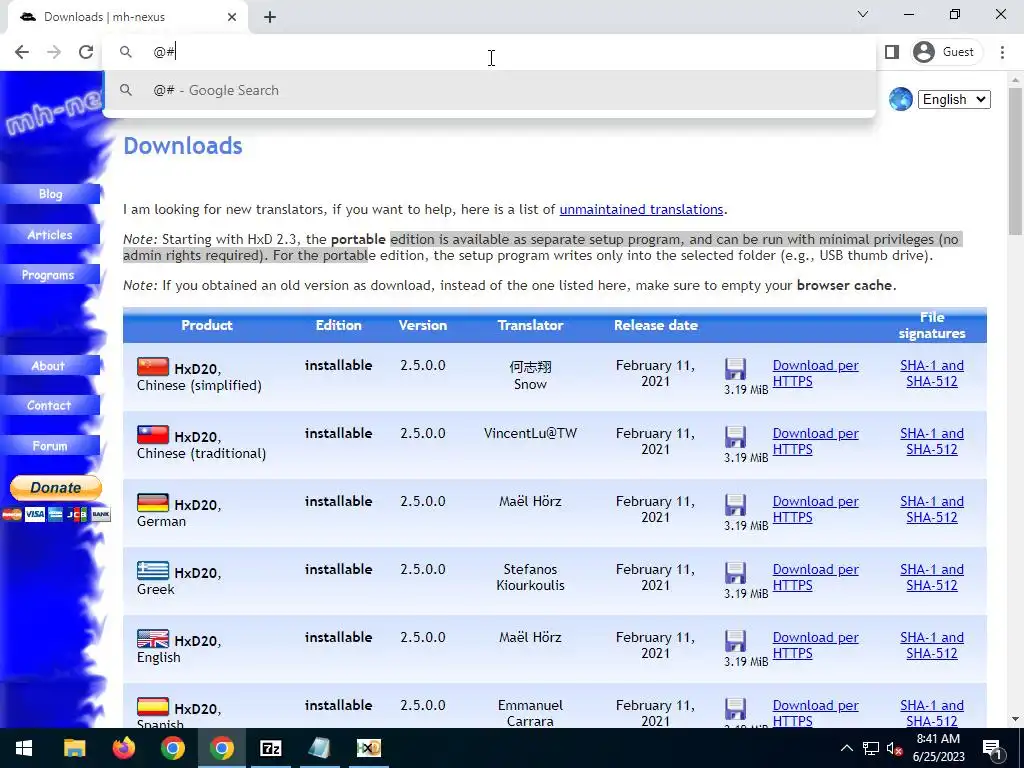Open the Forum sidebar menu item

[x=50, y=446]
